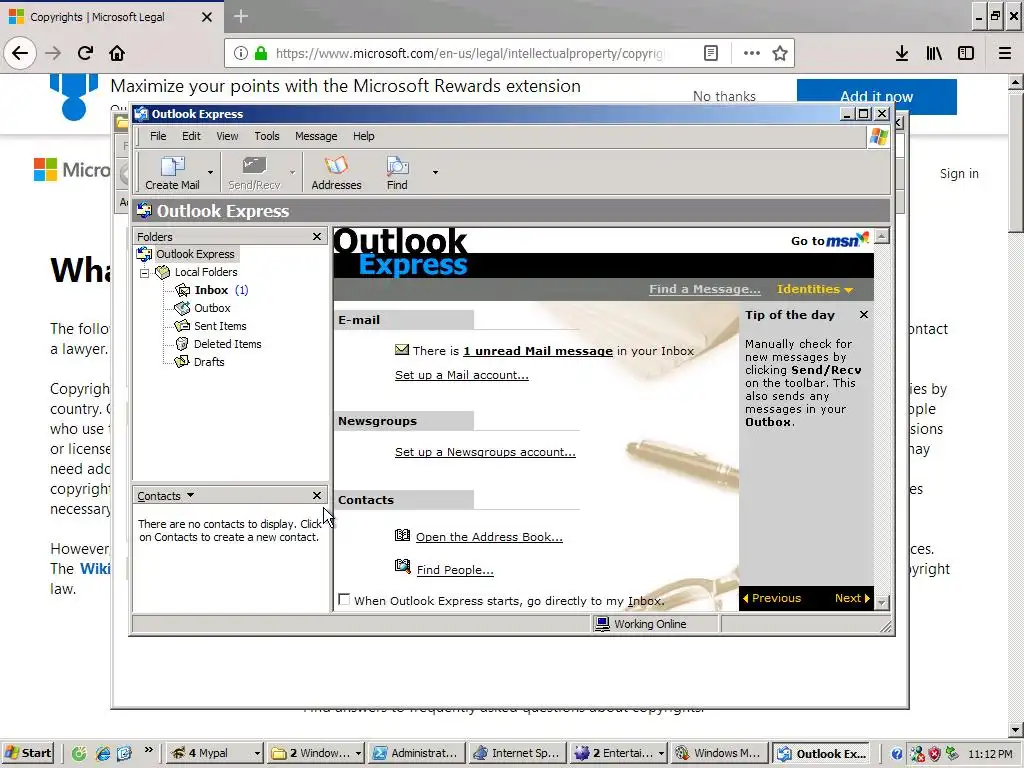Open the 2 Windows taskbar group dropdown

click(358, 754)
